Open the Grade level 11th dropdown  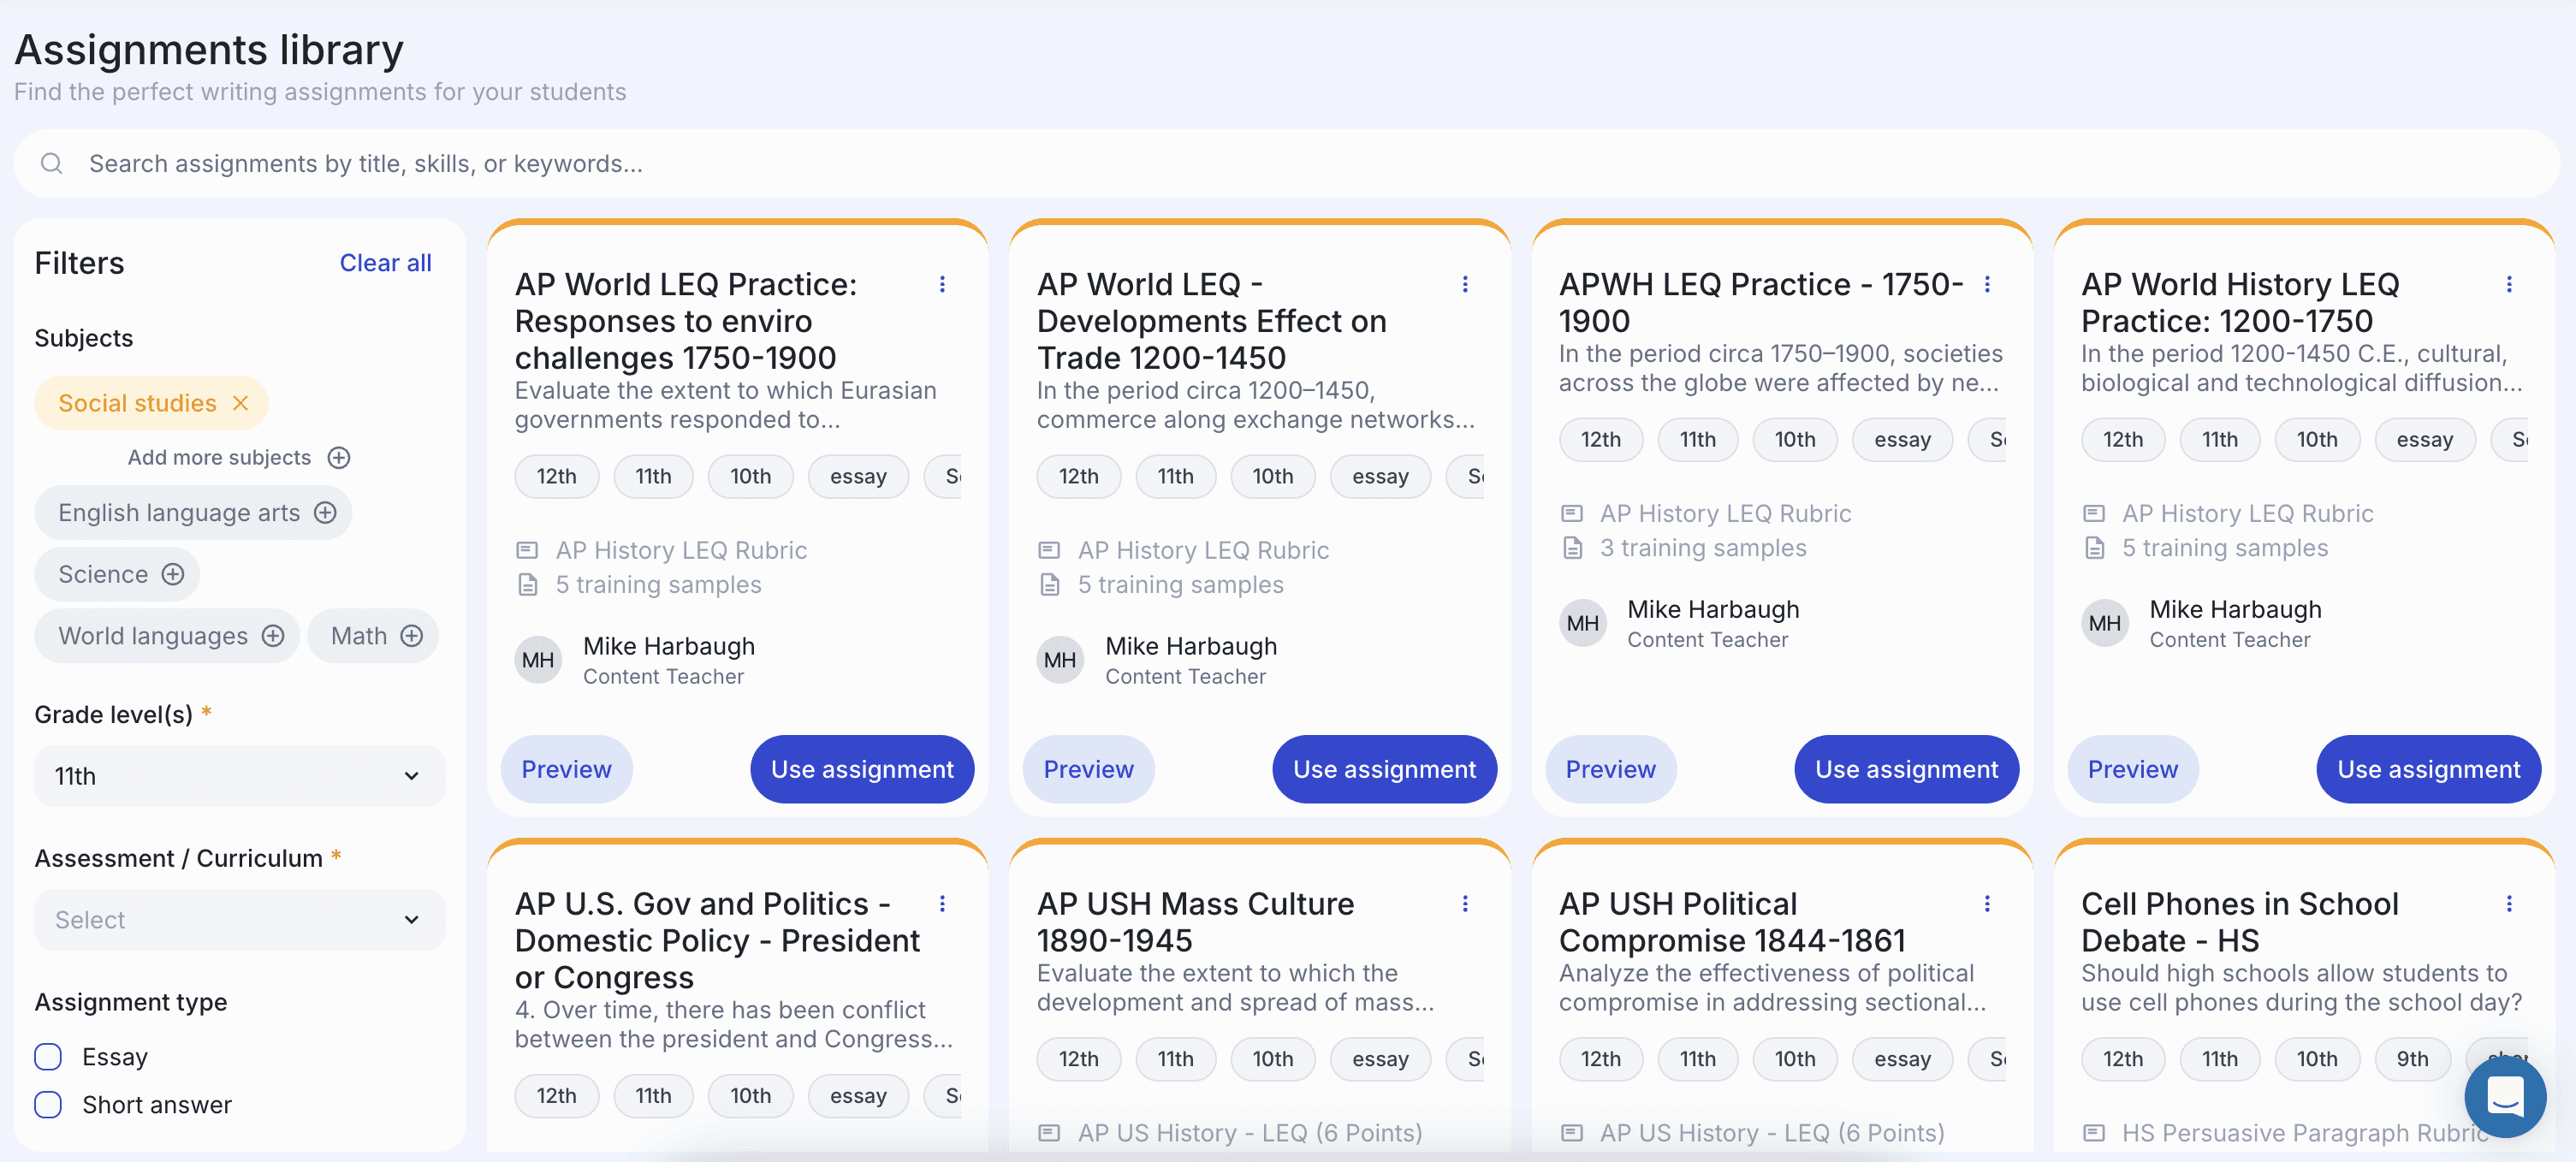click(239, 776)
